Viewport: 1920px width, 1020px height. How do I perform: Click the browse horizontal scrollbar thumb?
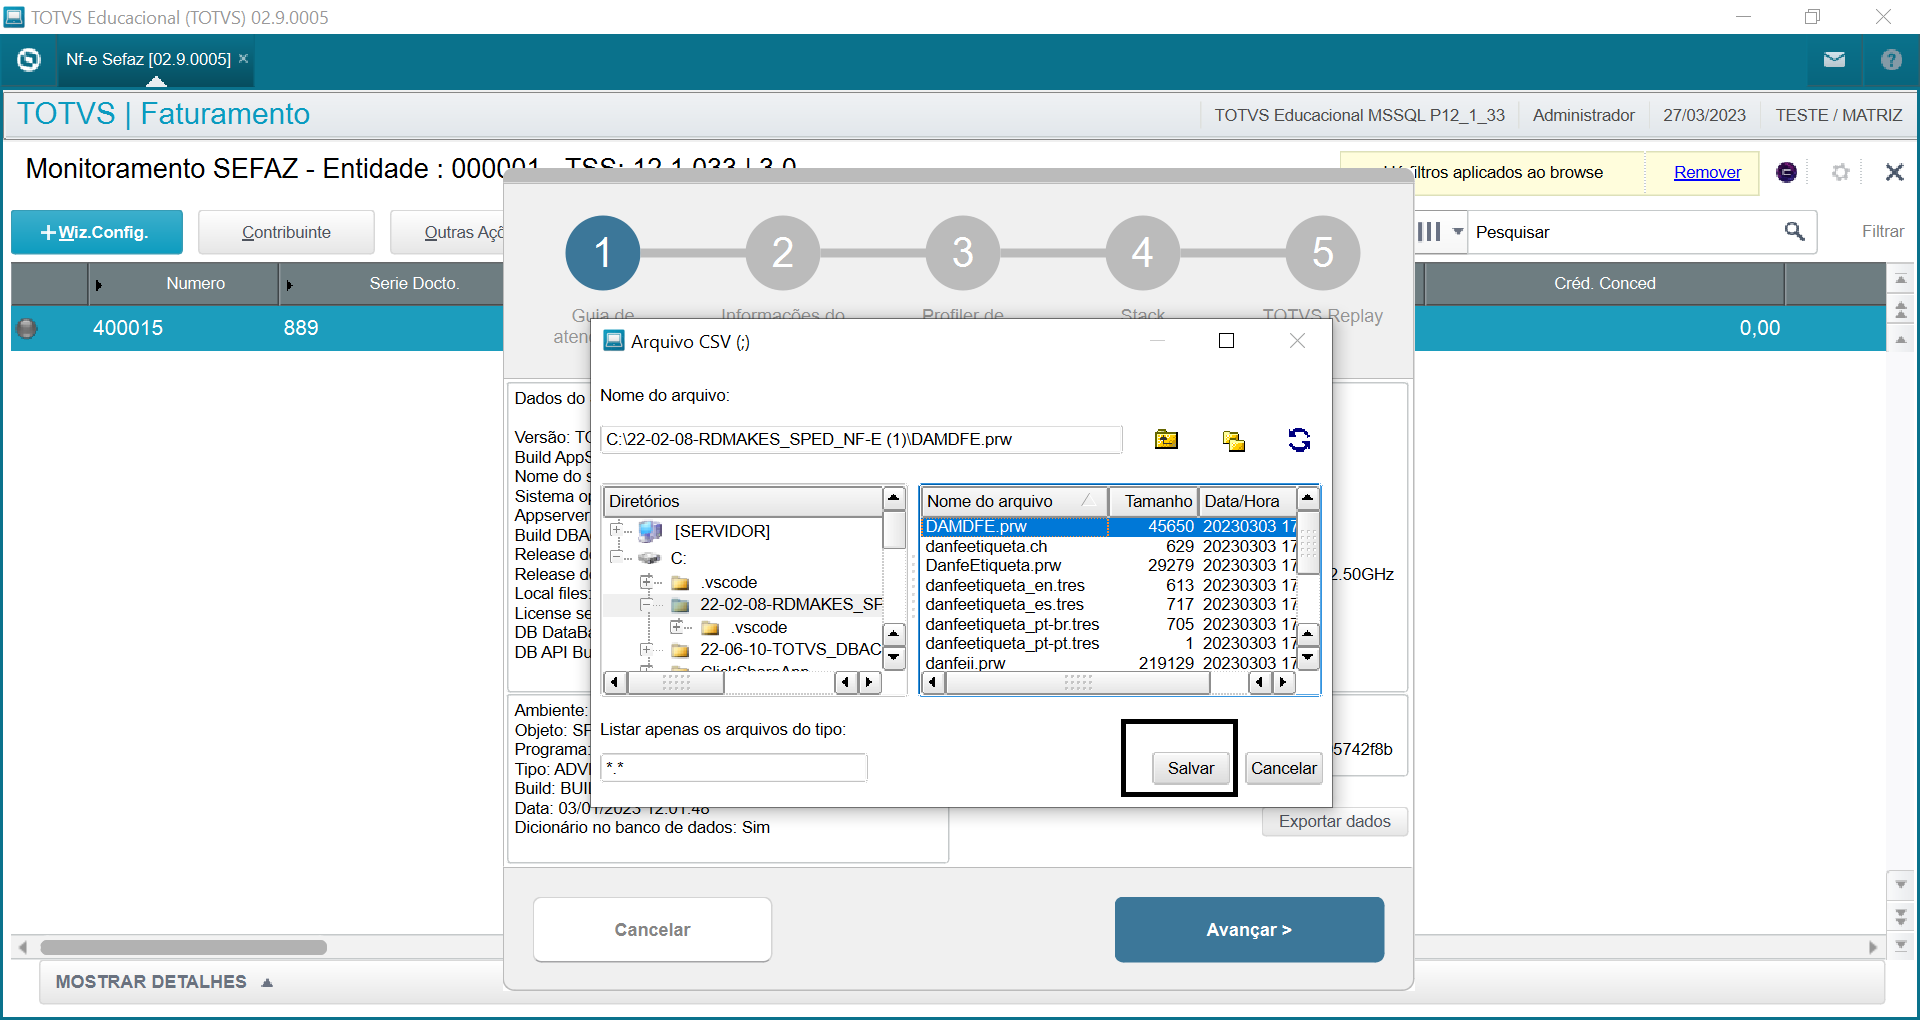point(183,947)
